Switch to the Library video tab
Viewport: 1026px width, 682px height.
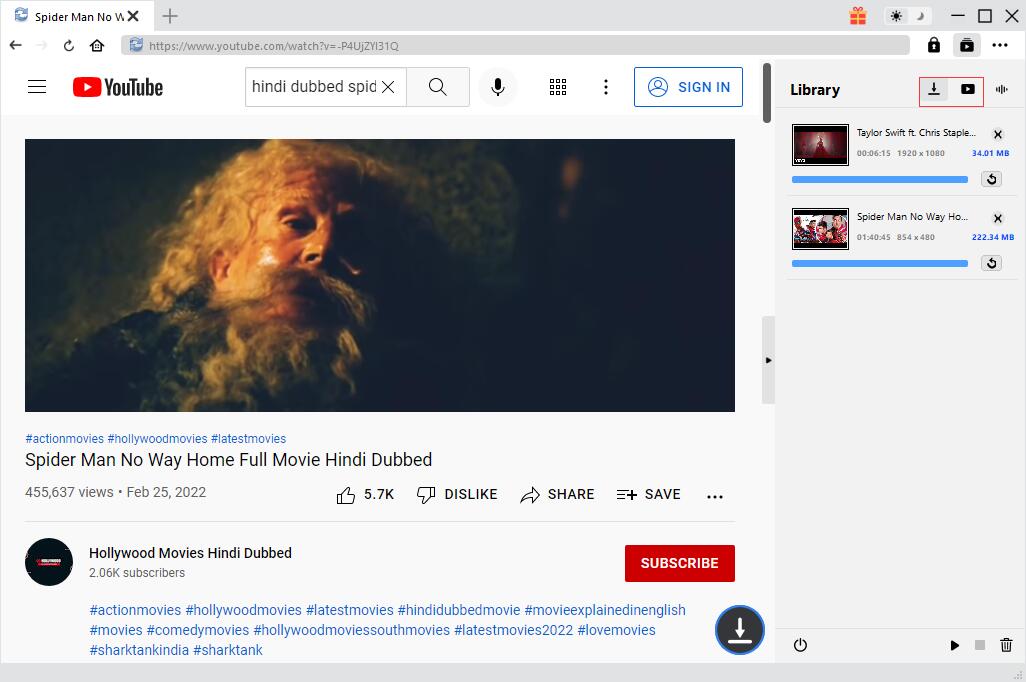(x=967, y=90)
